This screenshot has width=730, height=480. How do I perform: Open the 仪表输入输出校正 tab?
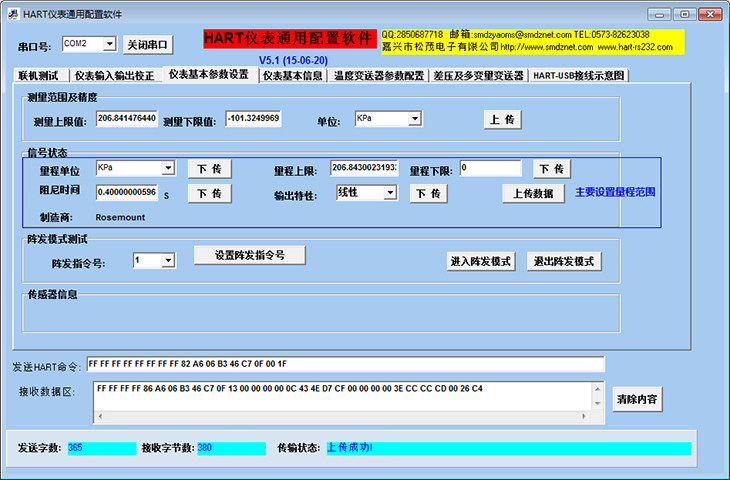coord(115,75)
